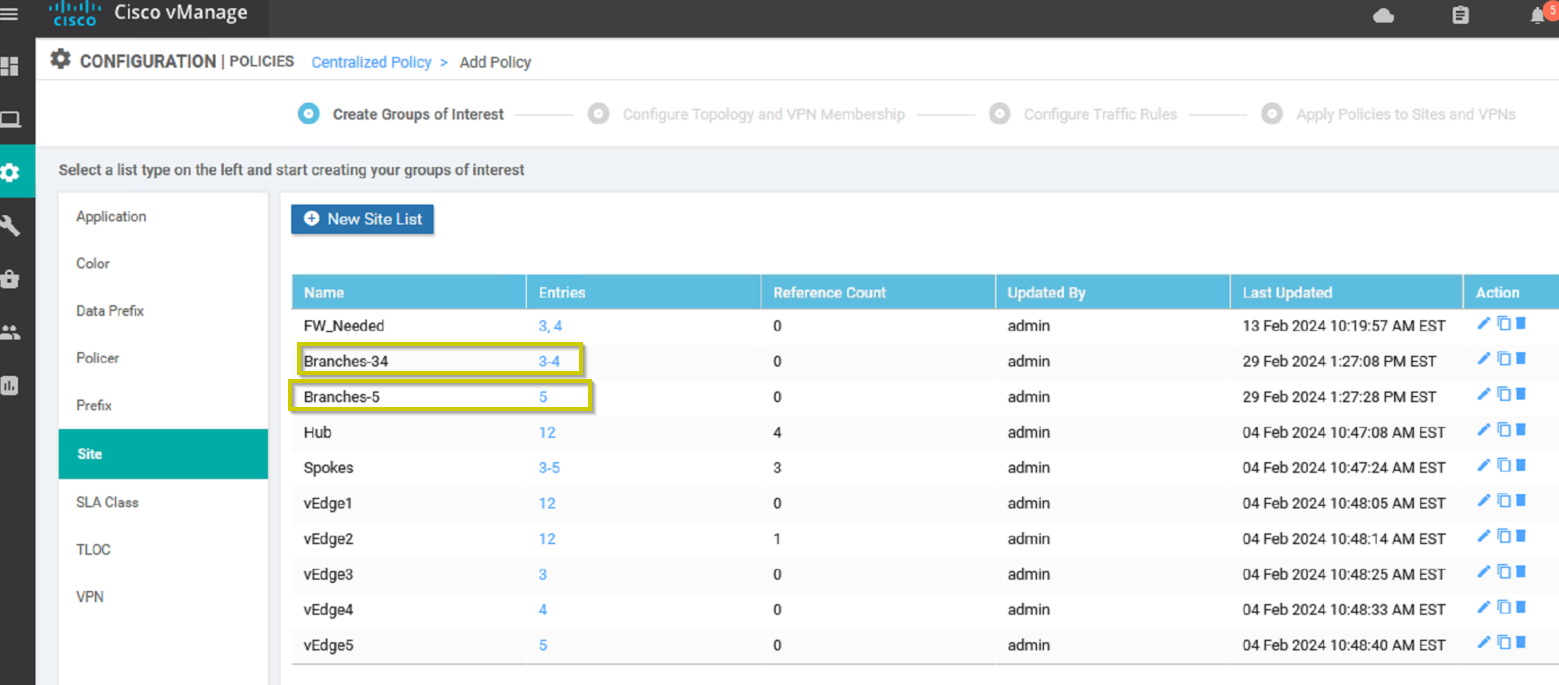The image size is (1559, 685).
Task: Select the Site list type
Action: [163, 454]
